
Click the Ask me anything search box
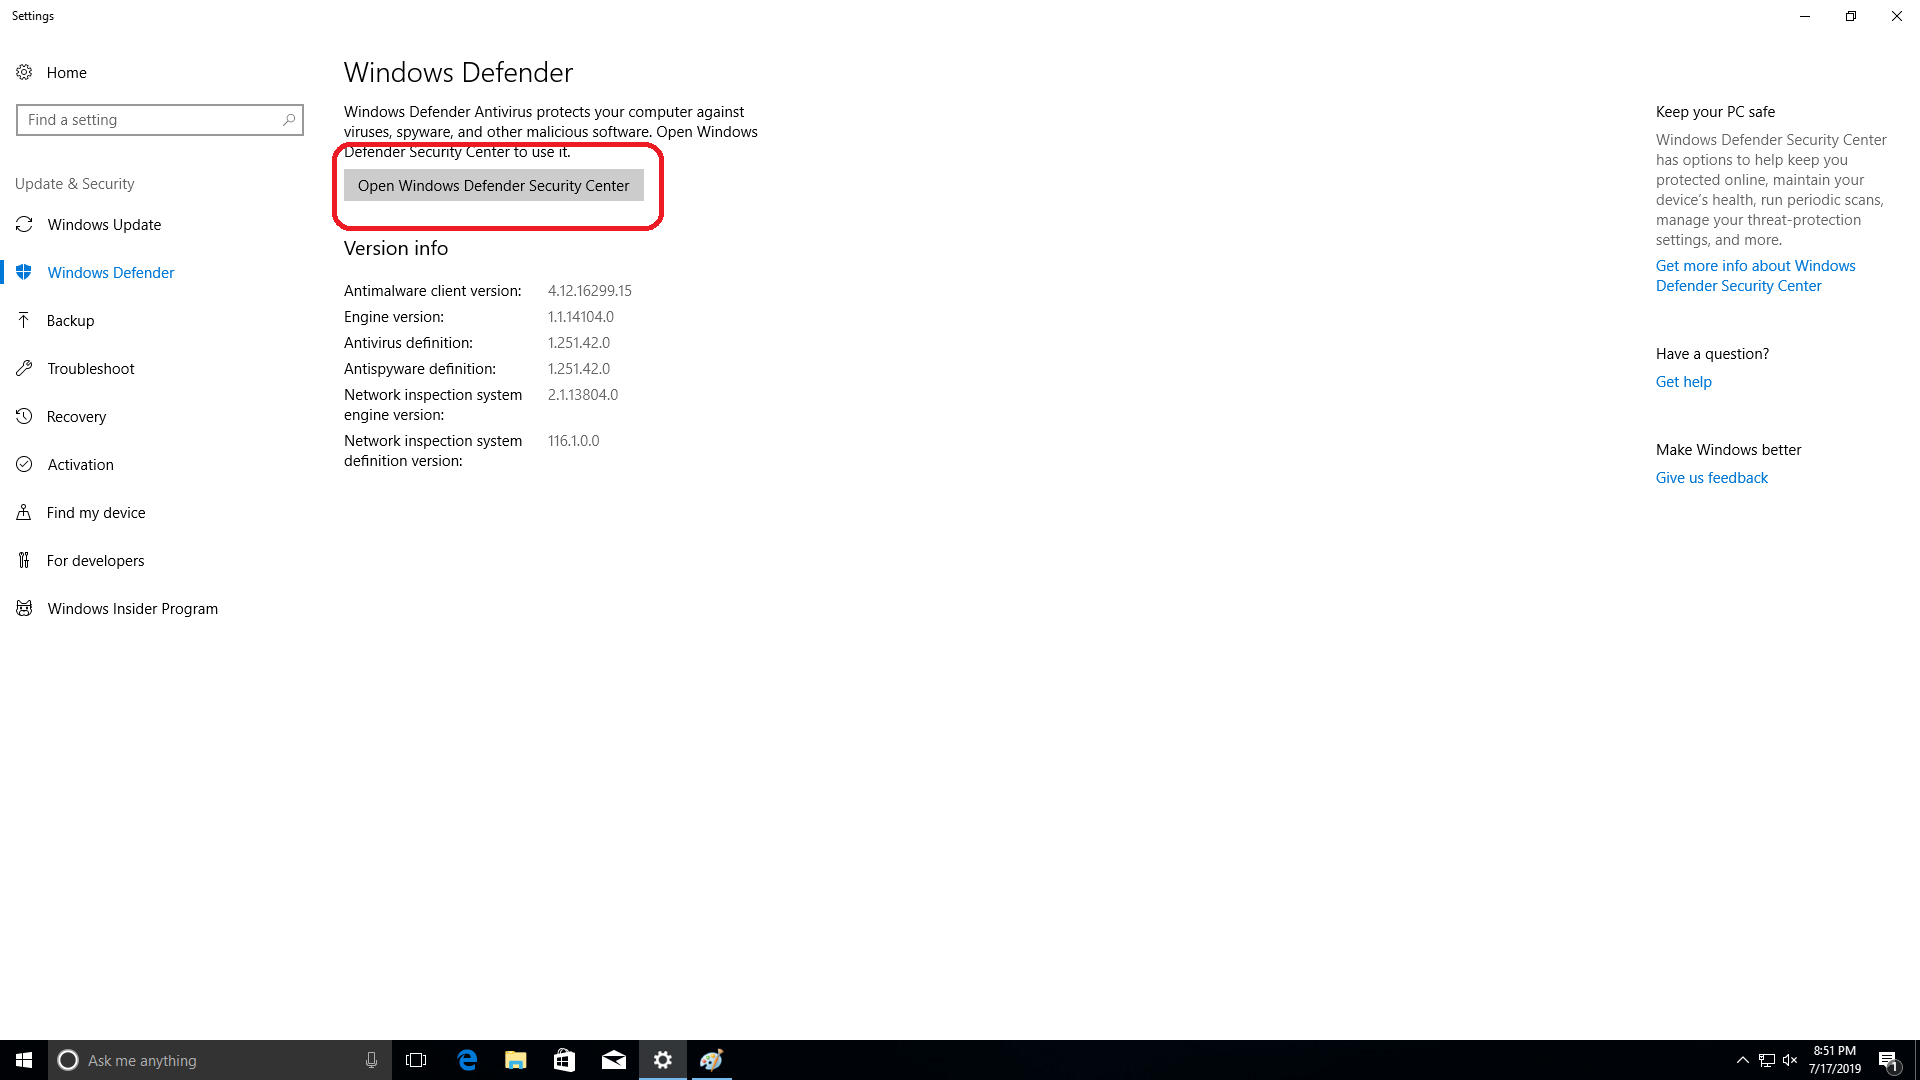coord(220,1060)
